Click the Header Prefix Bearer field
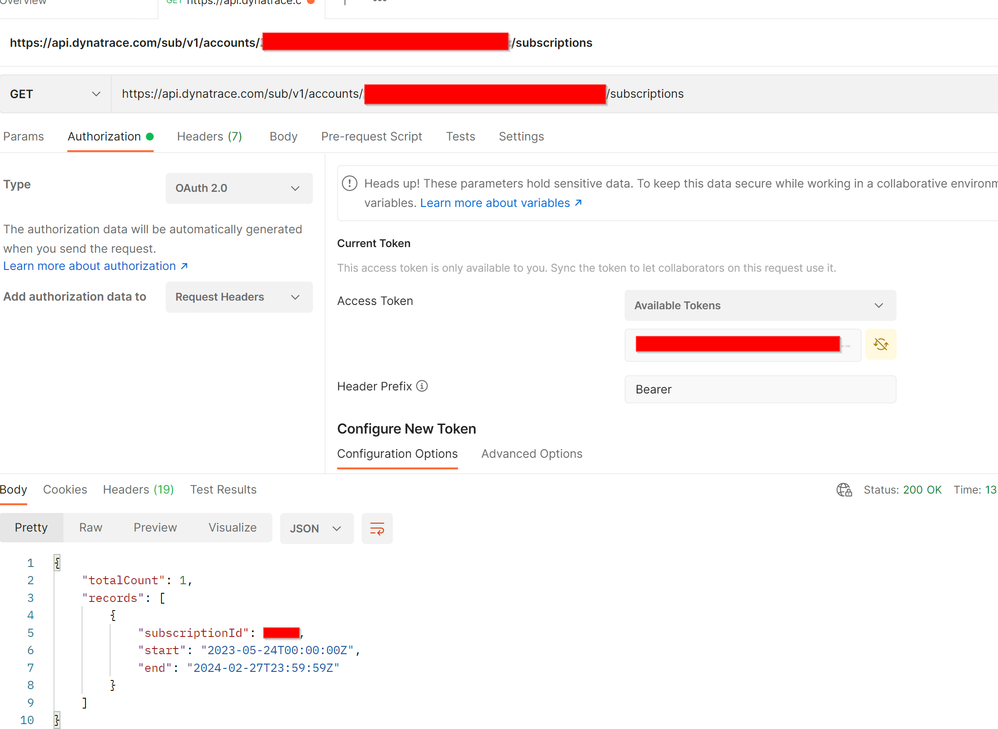Viewport: 998px width, 729px height. [x=759, y=389]
